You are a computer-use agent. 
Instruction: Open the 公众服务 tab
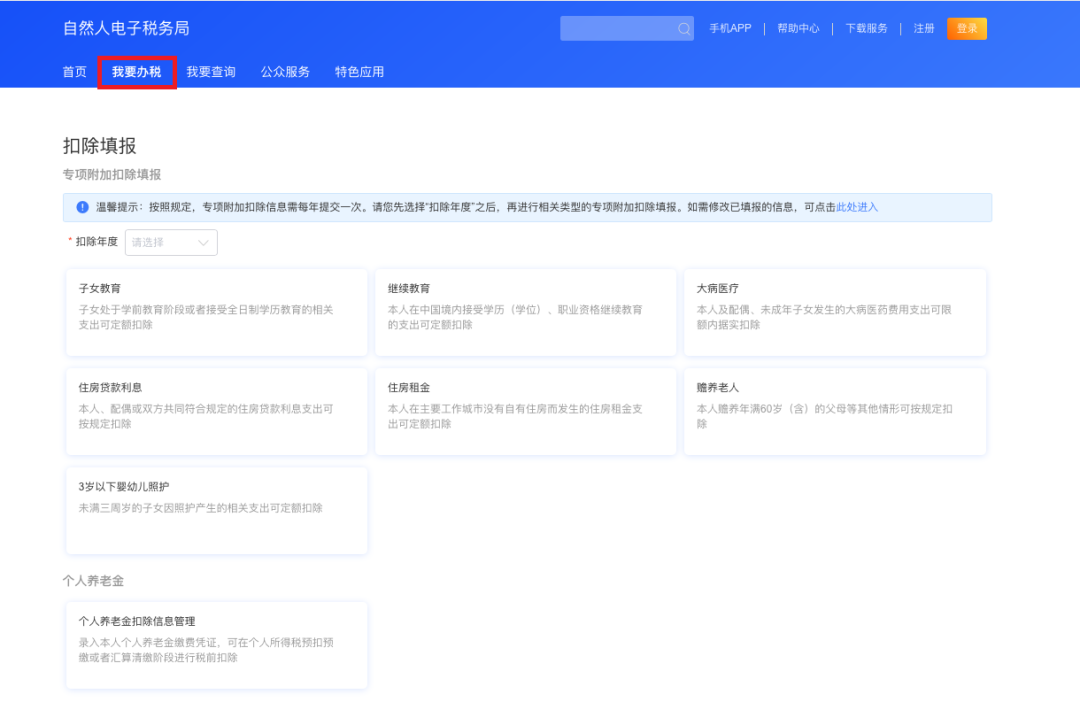pyautogui.click(x=285, y=72)
